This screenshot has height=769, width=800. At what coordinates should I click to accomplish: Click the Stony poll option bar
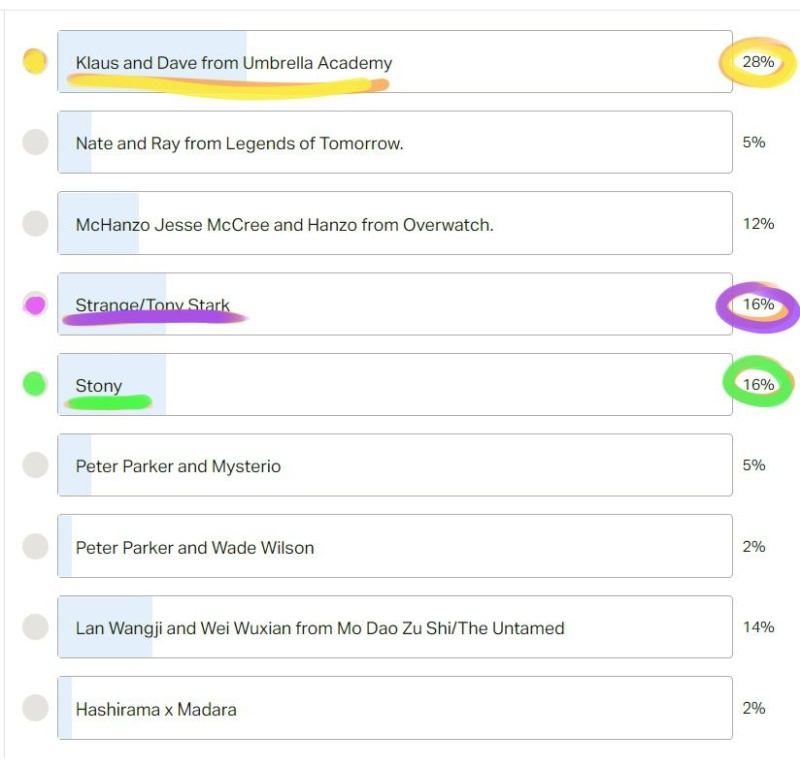pyautogui.click(x=395, y=384)
